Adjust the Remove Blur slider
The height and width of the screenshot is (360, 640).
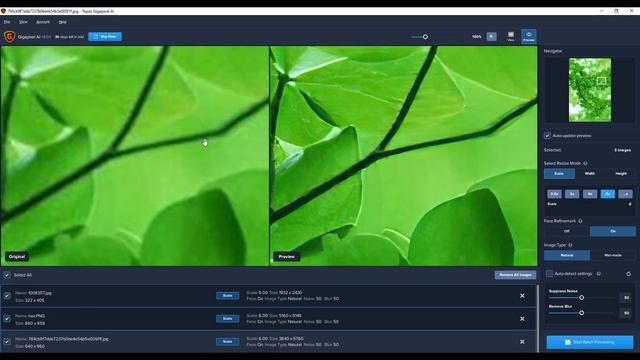(x=581, y=313)
